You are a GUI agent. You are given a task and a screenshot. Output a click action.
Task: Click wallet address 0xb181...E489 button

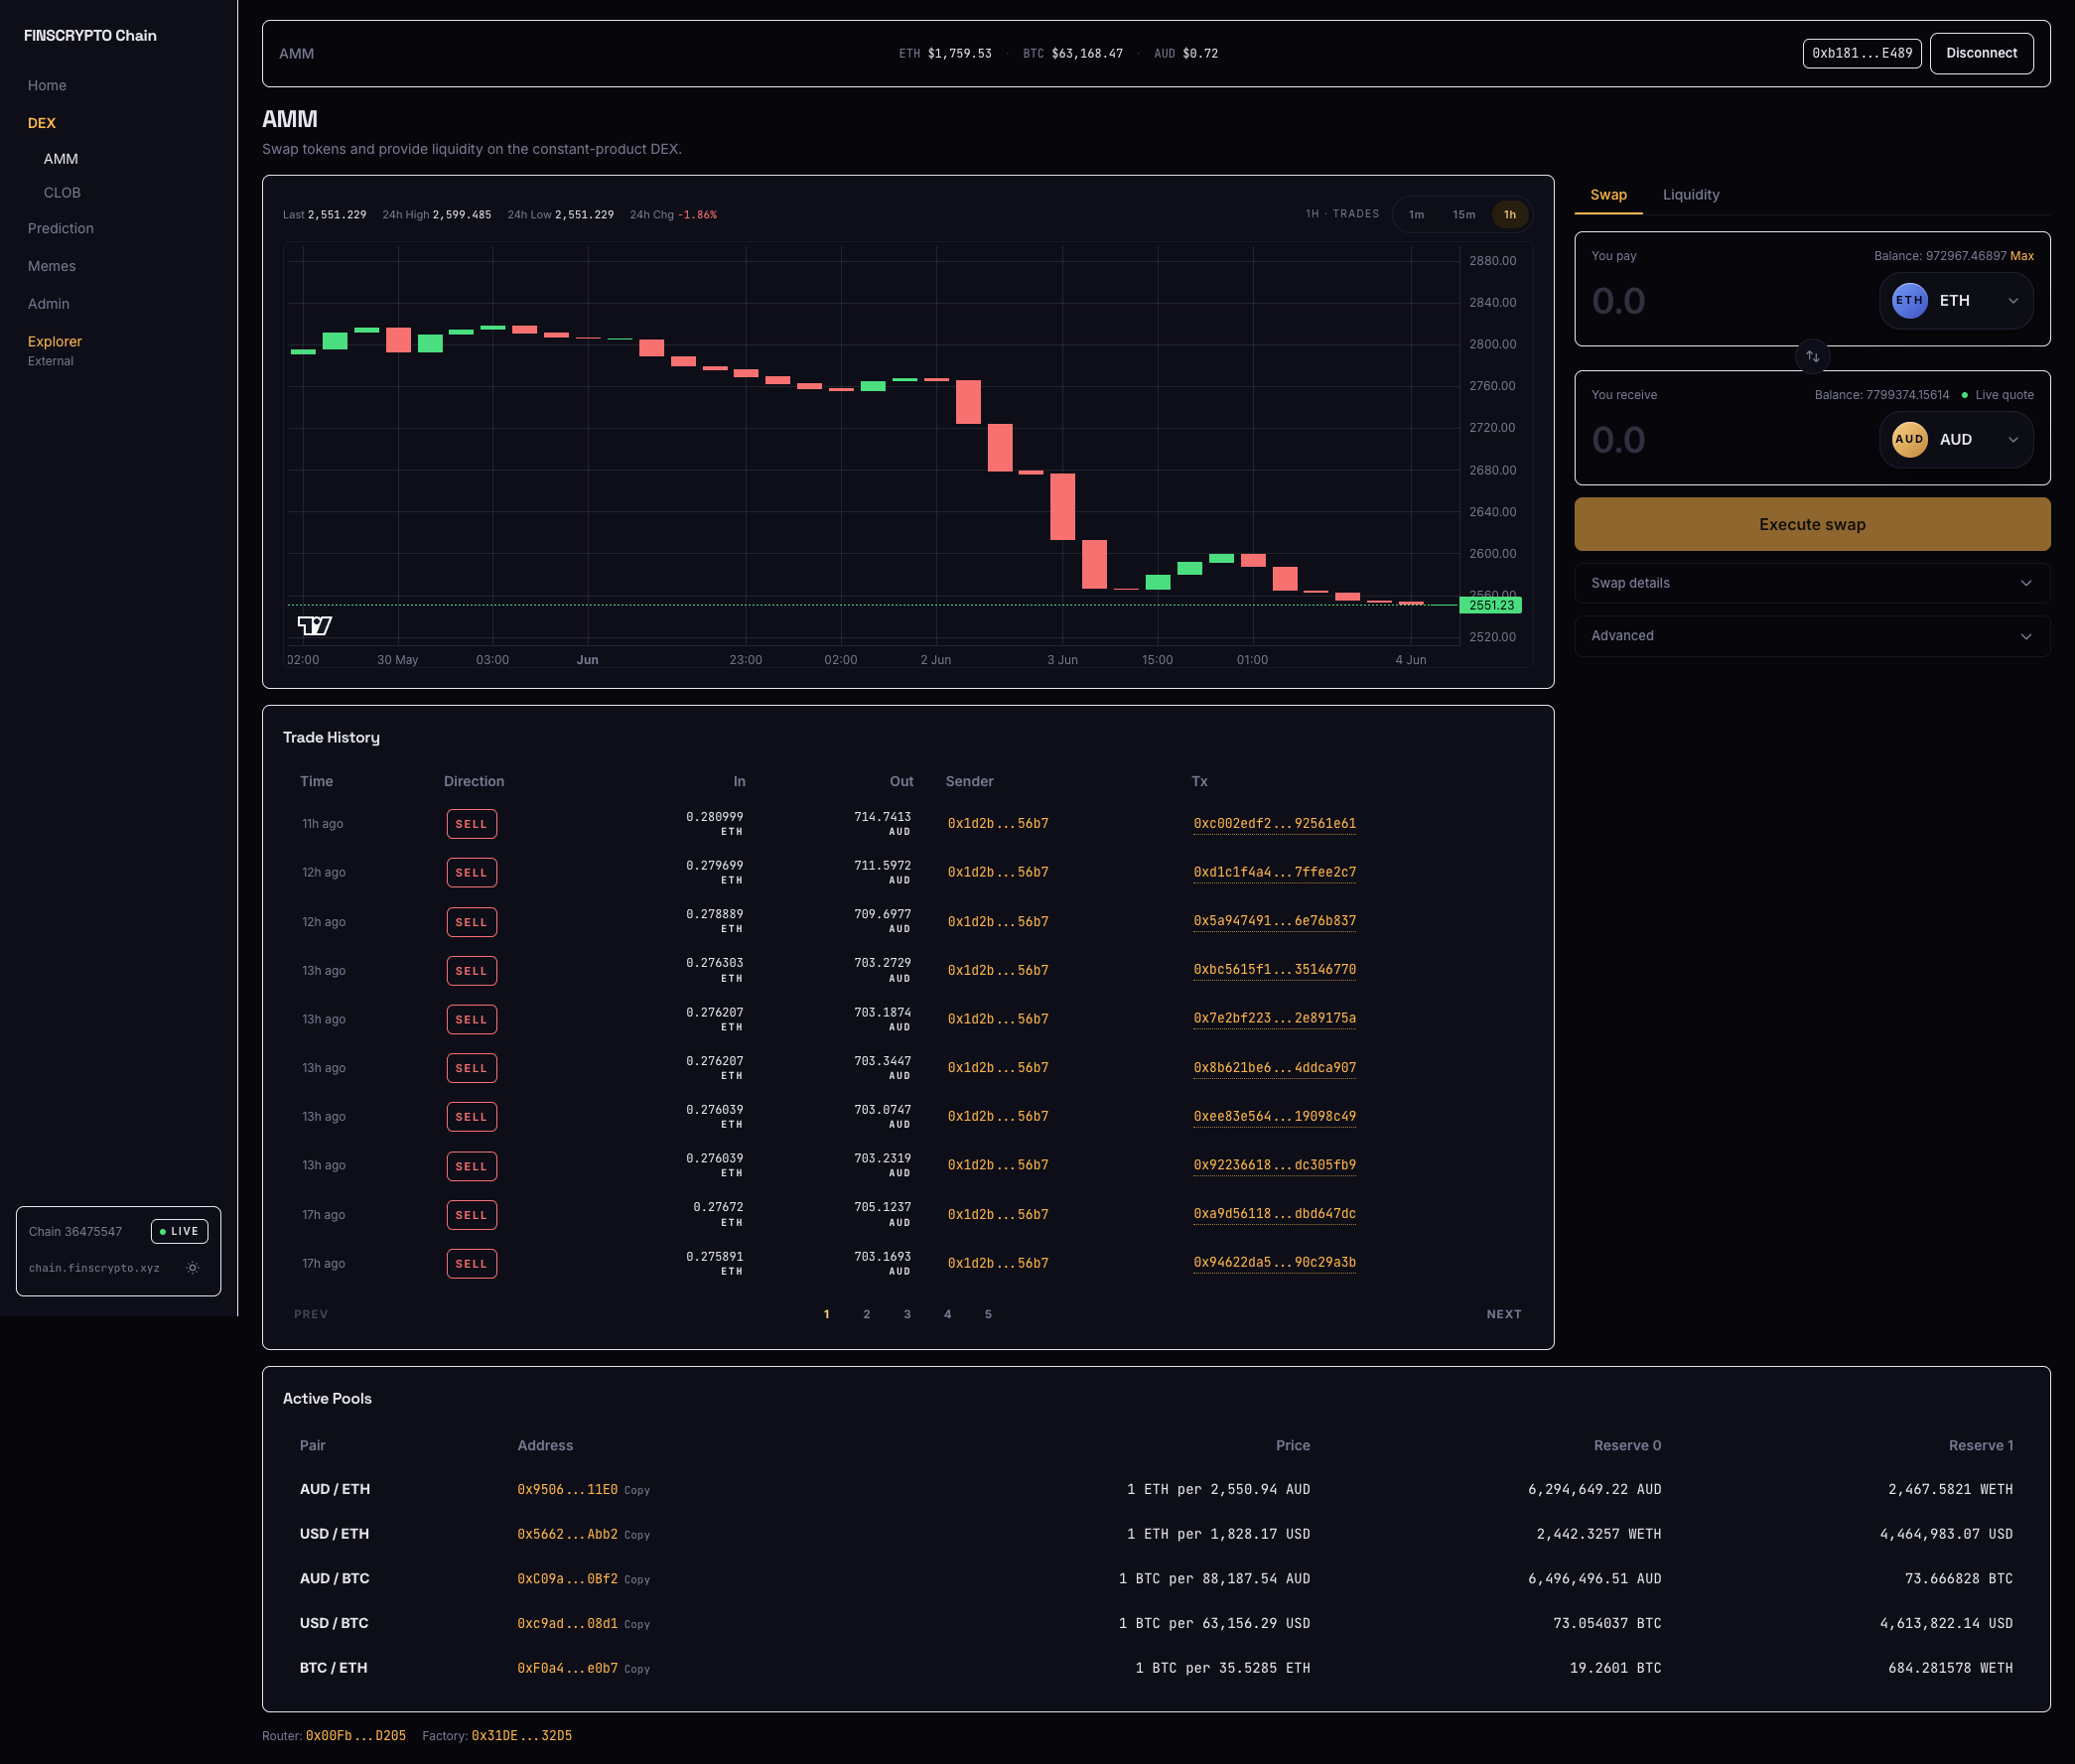coord(1861,53)
